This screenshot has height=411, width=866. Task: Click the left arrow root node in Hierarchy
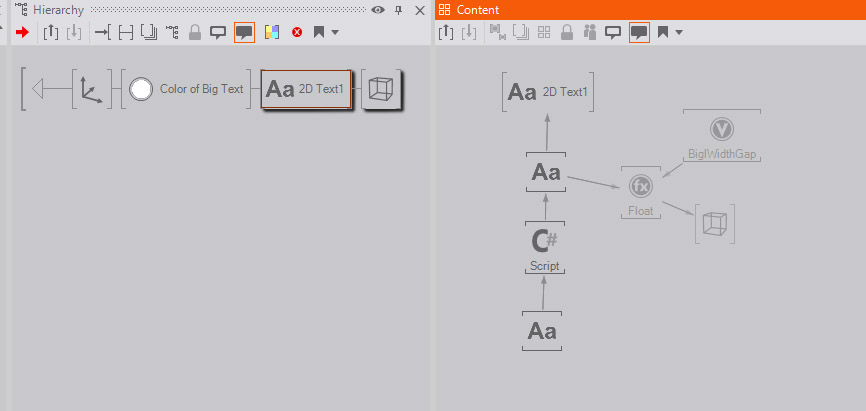[x=44, y=90]
